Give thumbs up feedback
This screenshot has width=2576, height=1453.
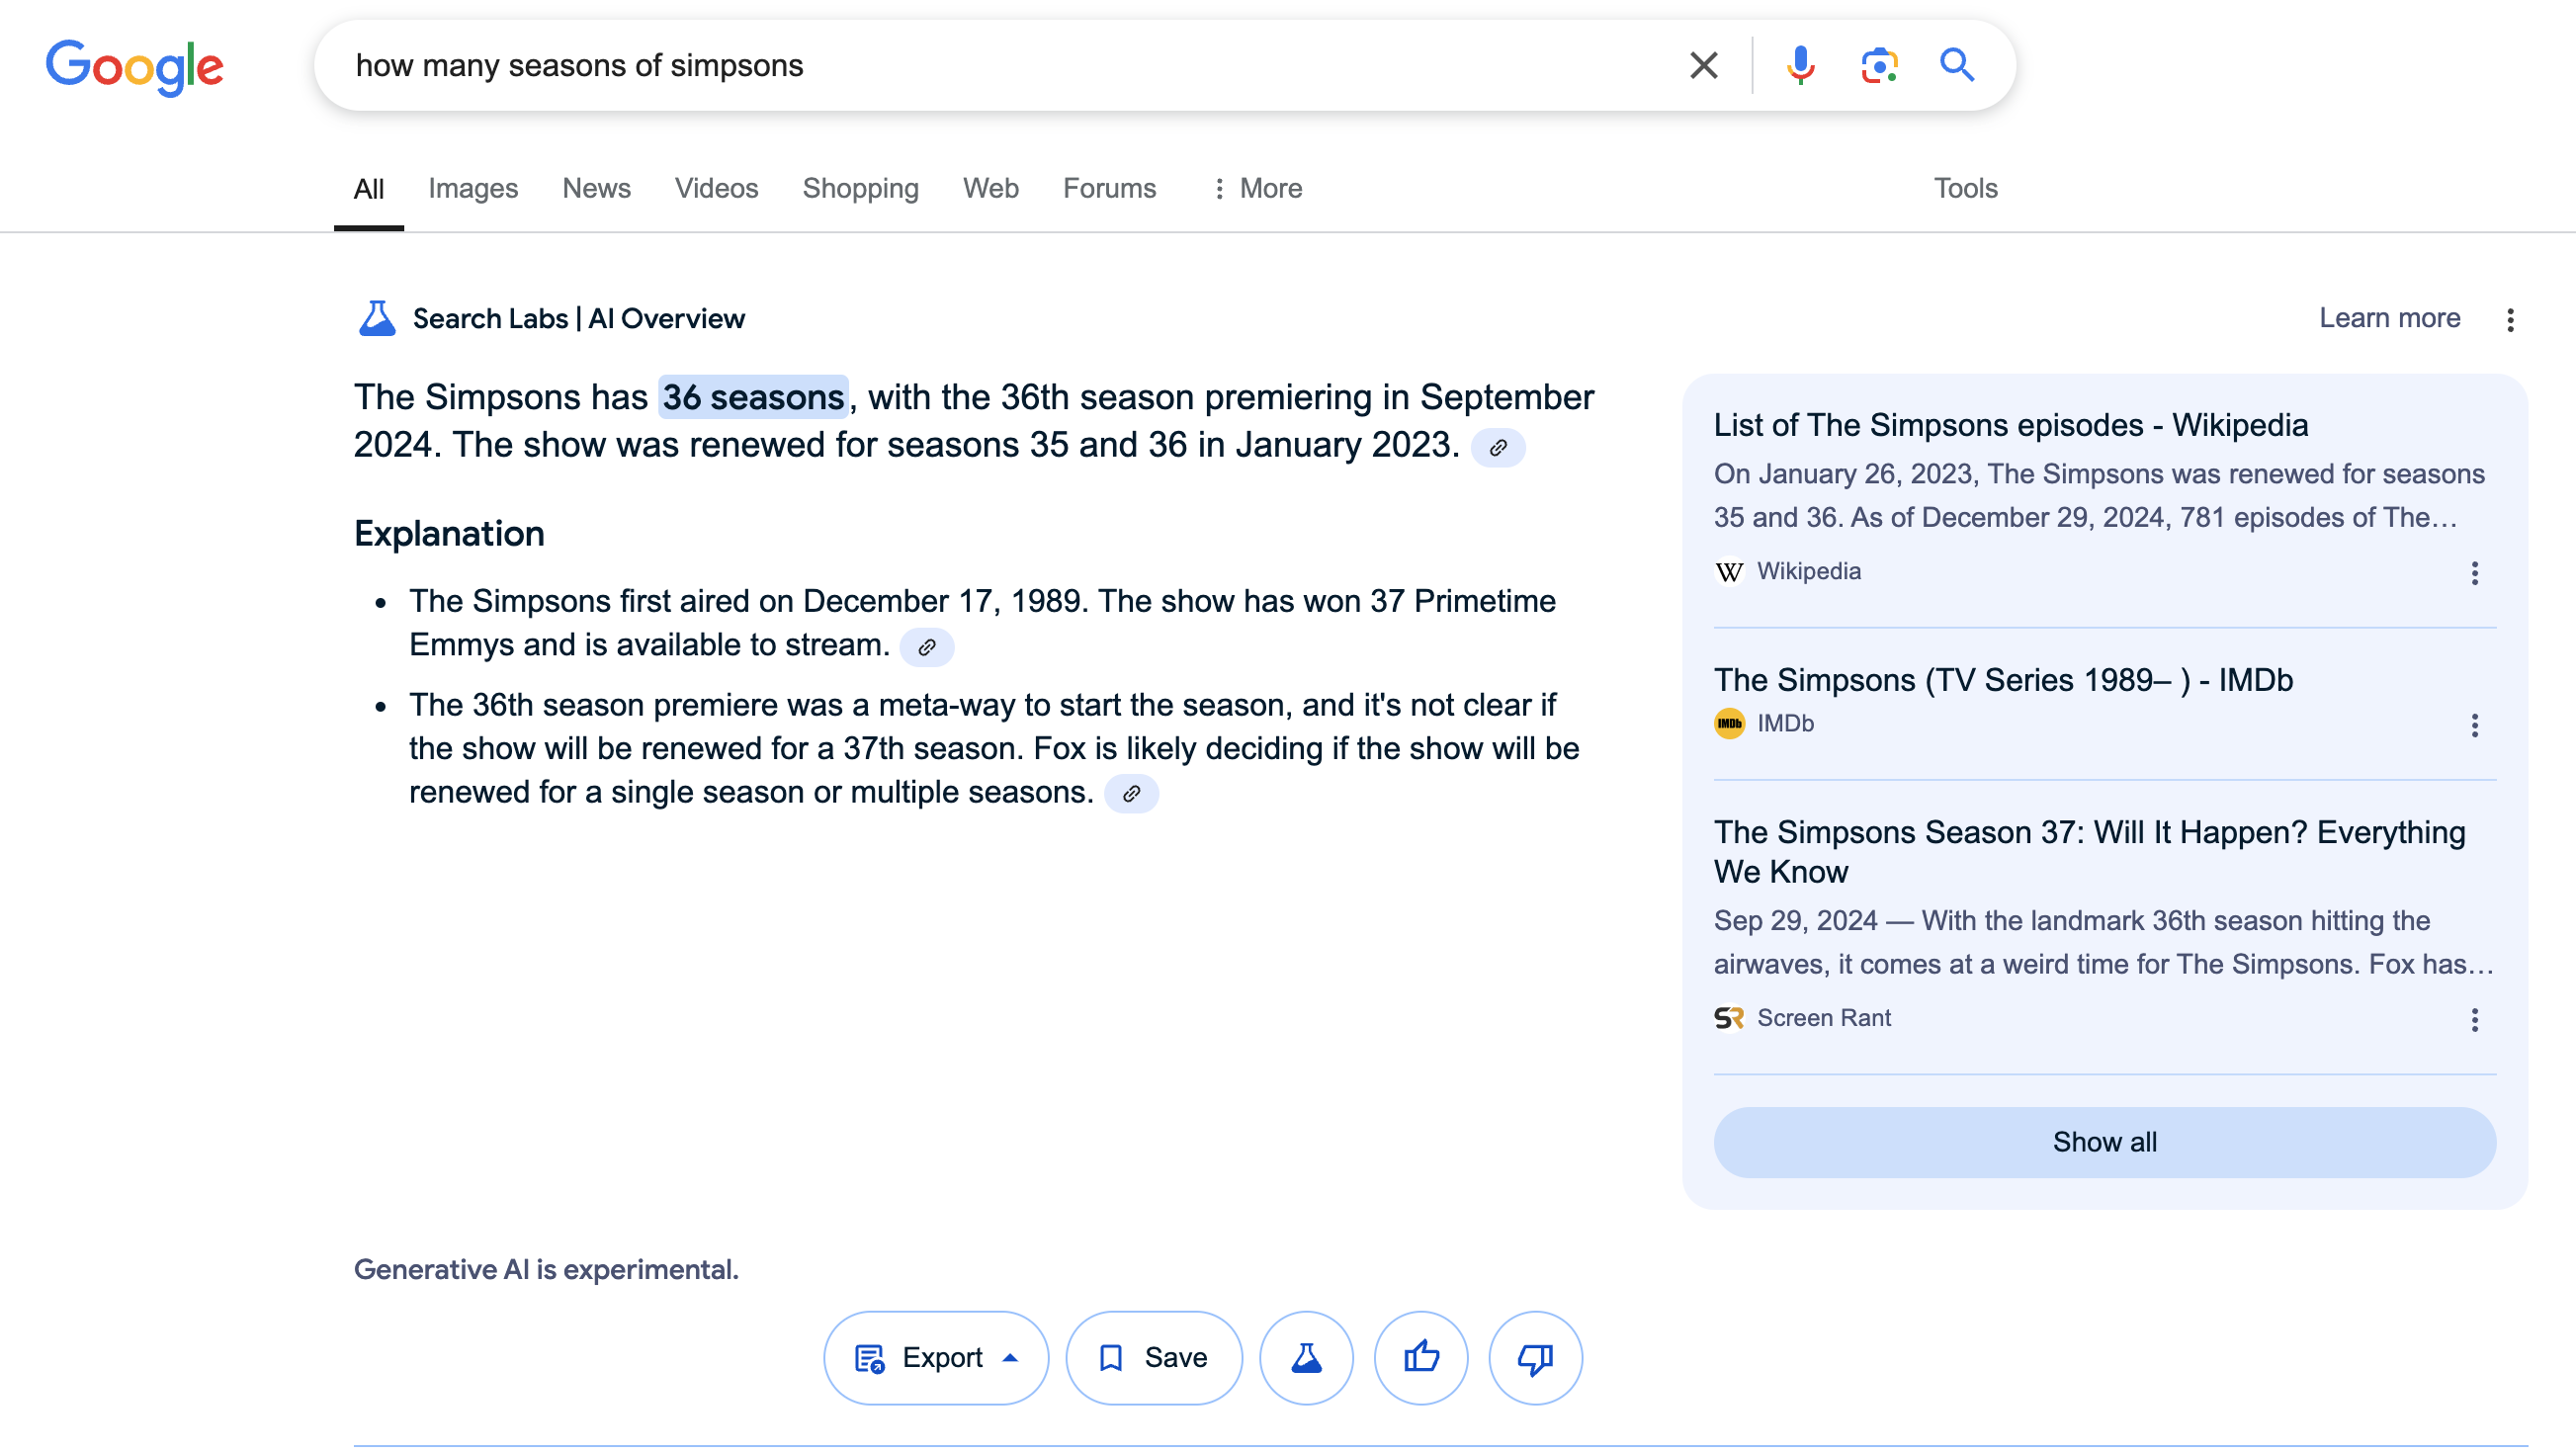pyautogui.click(x=1420, y=1357)
